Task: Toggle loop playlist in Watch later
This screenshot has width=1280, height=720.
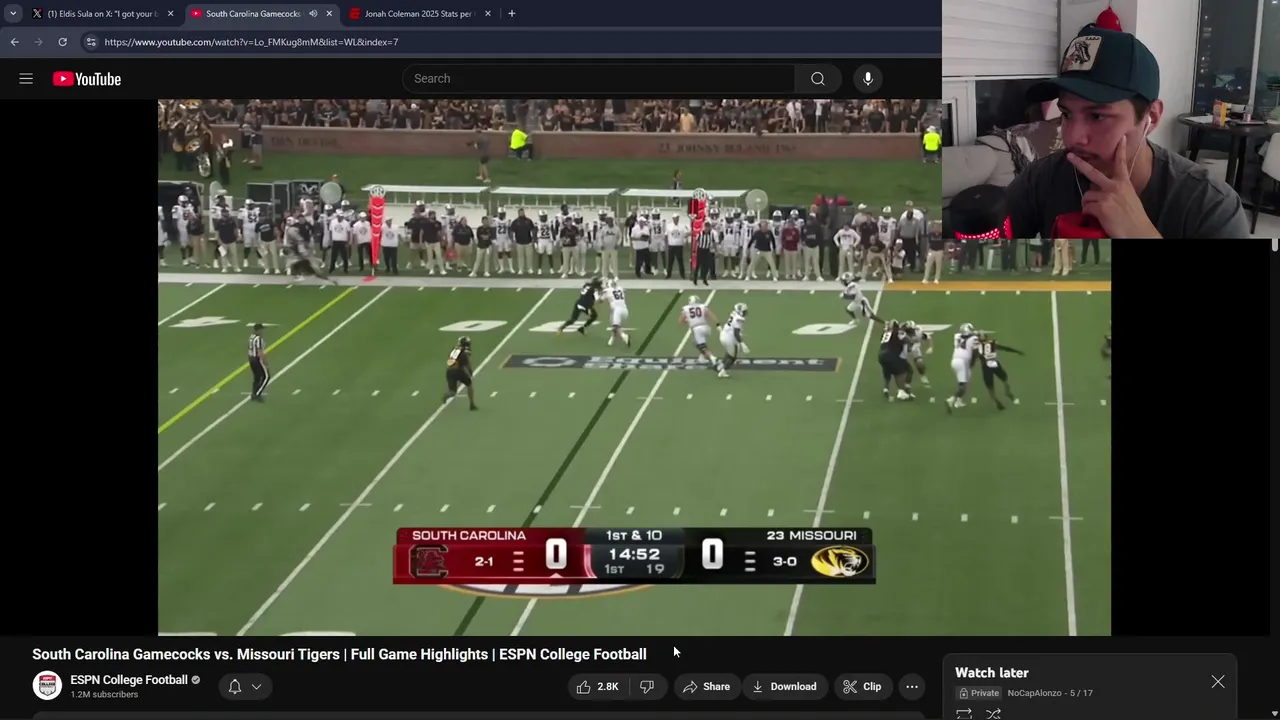Action: coord(964,714)
